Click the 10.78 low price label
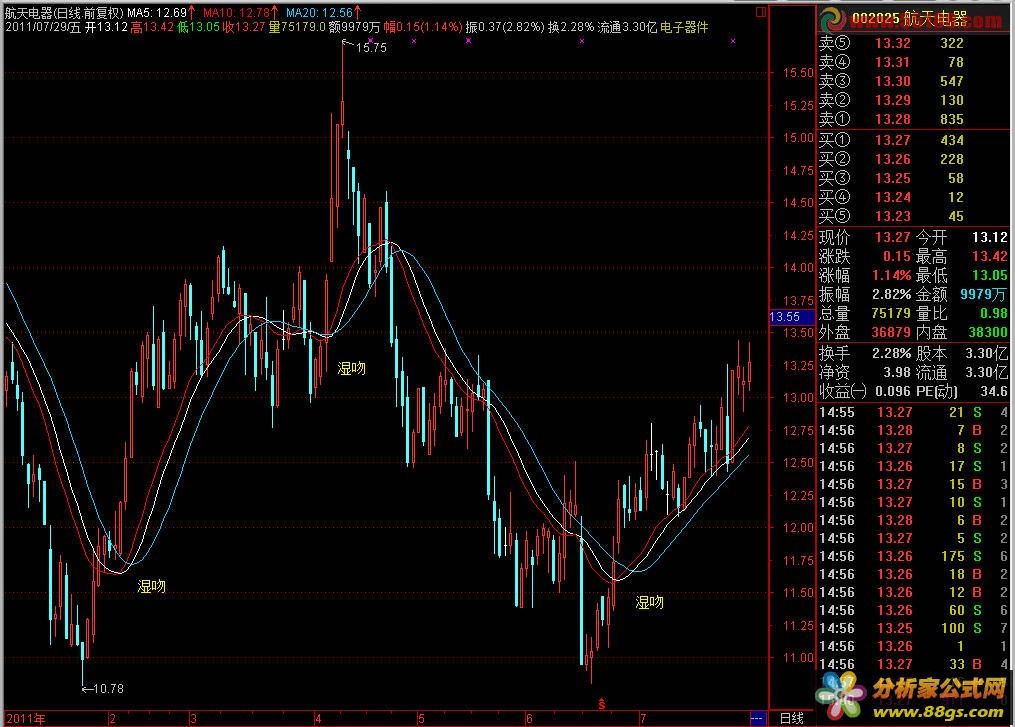Image resolution: width=1015 pixels, height=727 pixels. [108, 689]
